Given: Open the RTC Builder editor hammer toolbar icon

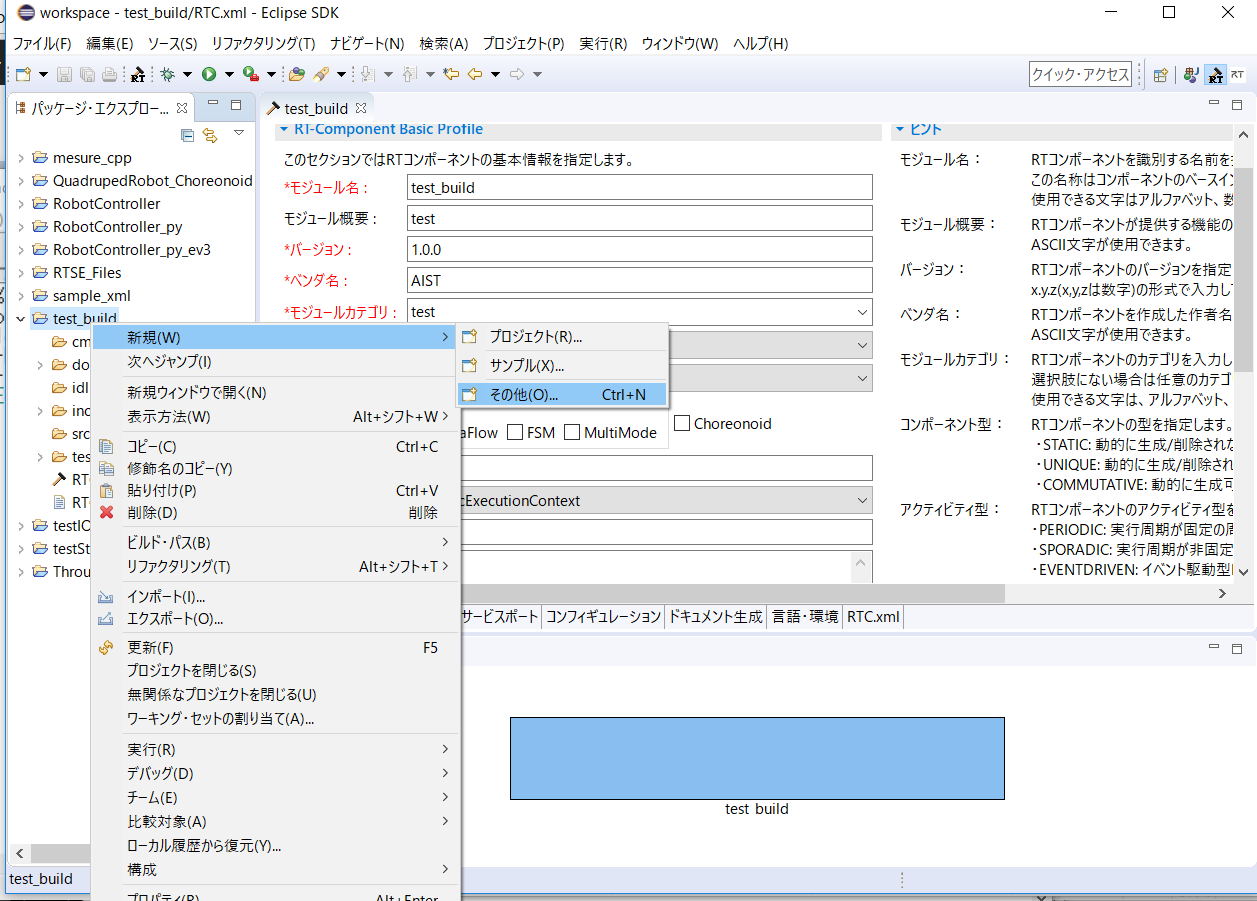Looking at the screenshot, I should [138, 74].
